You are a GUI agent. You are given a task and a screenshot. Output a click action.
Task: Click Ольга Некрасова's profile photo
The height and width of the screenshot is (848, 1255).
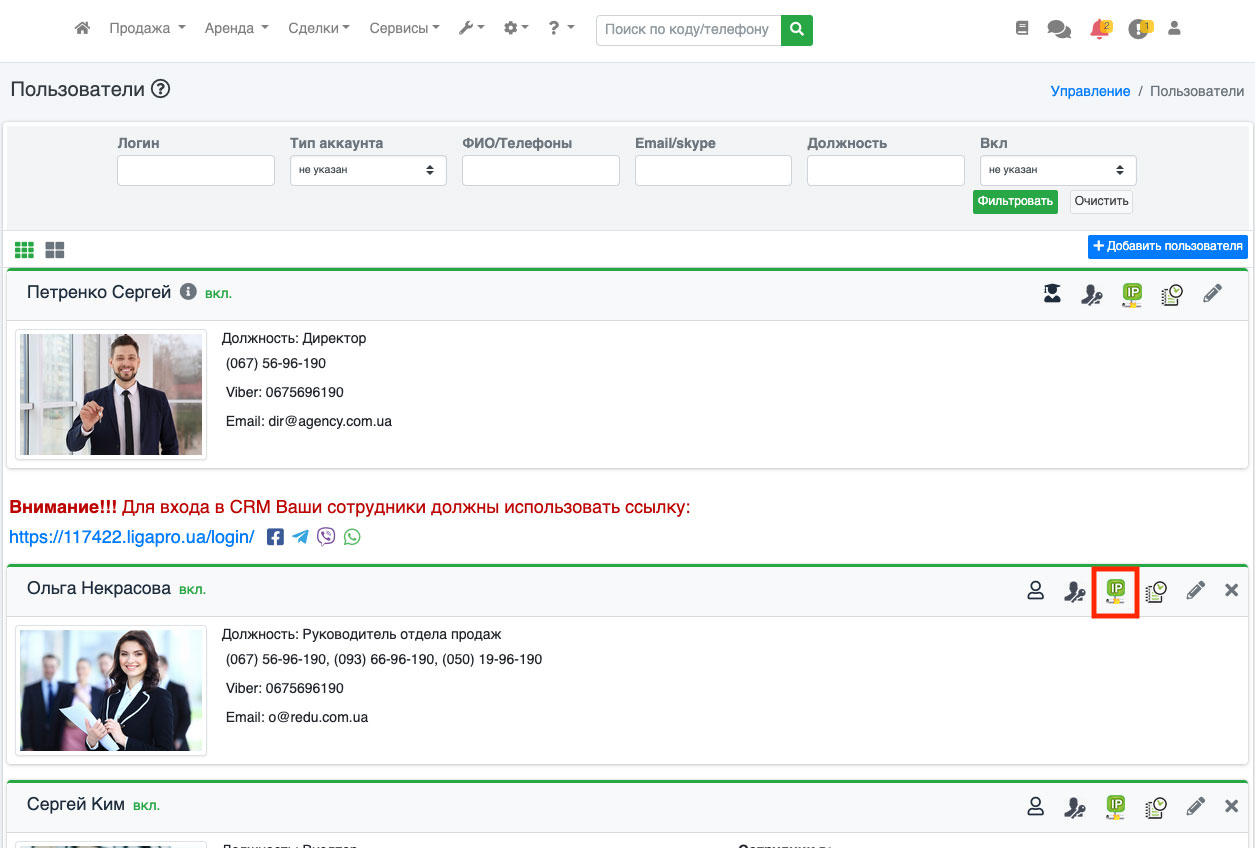click(x=111, y=690)
